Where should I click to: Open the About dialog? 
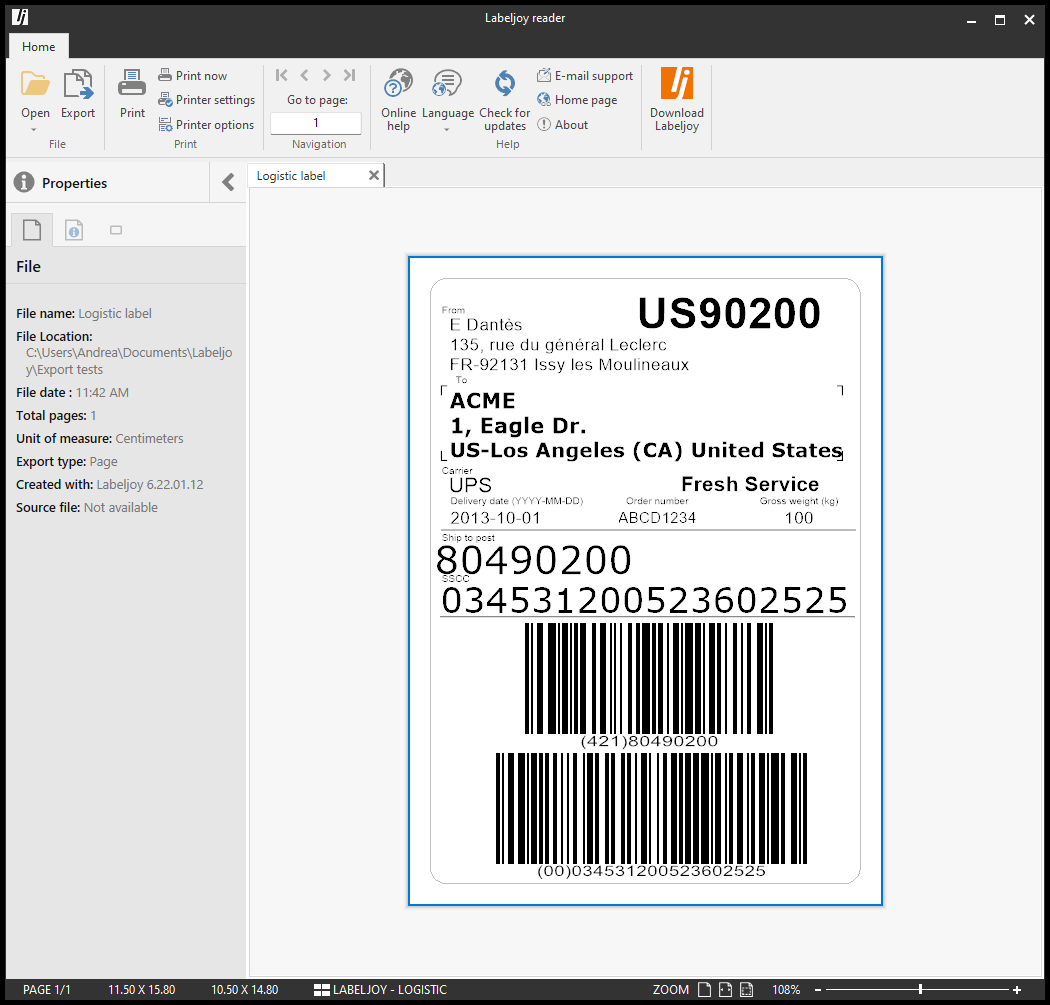pyautogui.click(x=562, y=125)
